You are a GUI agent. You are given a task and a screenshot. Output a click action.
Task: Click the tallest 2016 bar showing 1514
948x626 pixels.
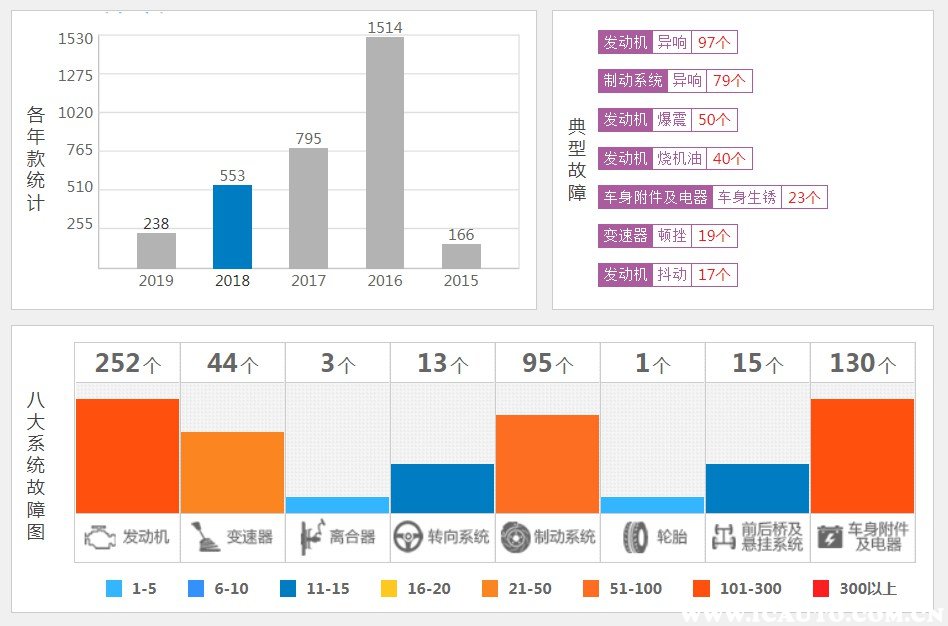385,152
